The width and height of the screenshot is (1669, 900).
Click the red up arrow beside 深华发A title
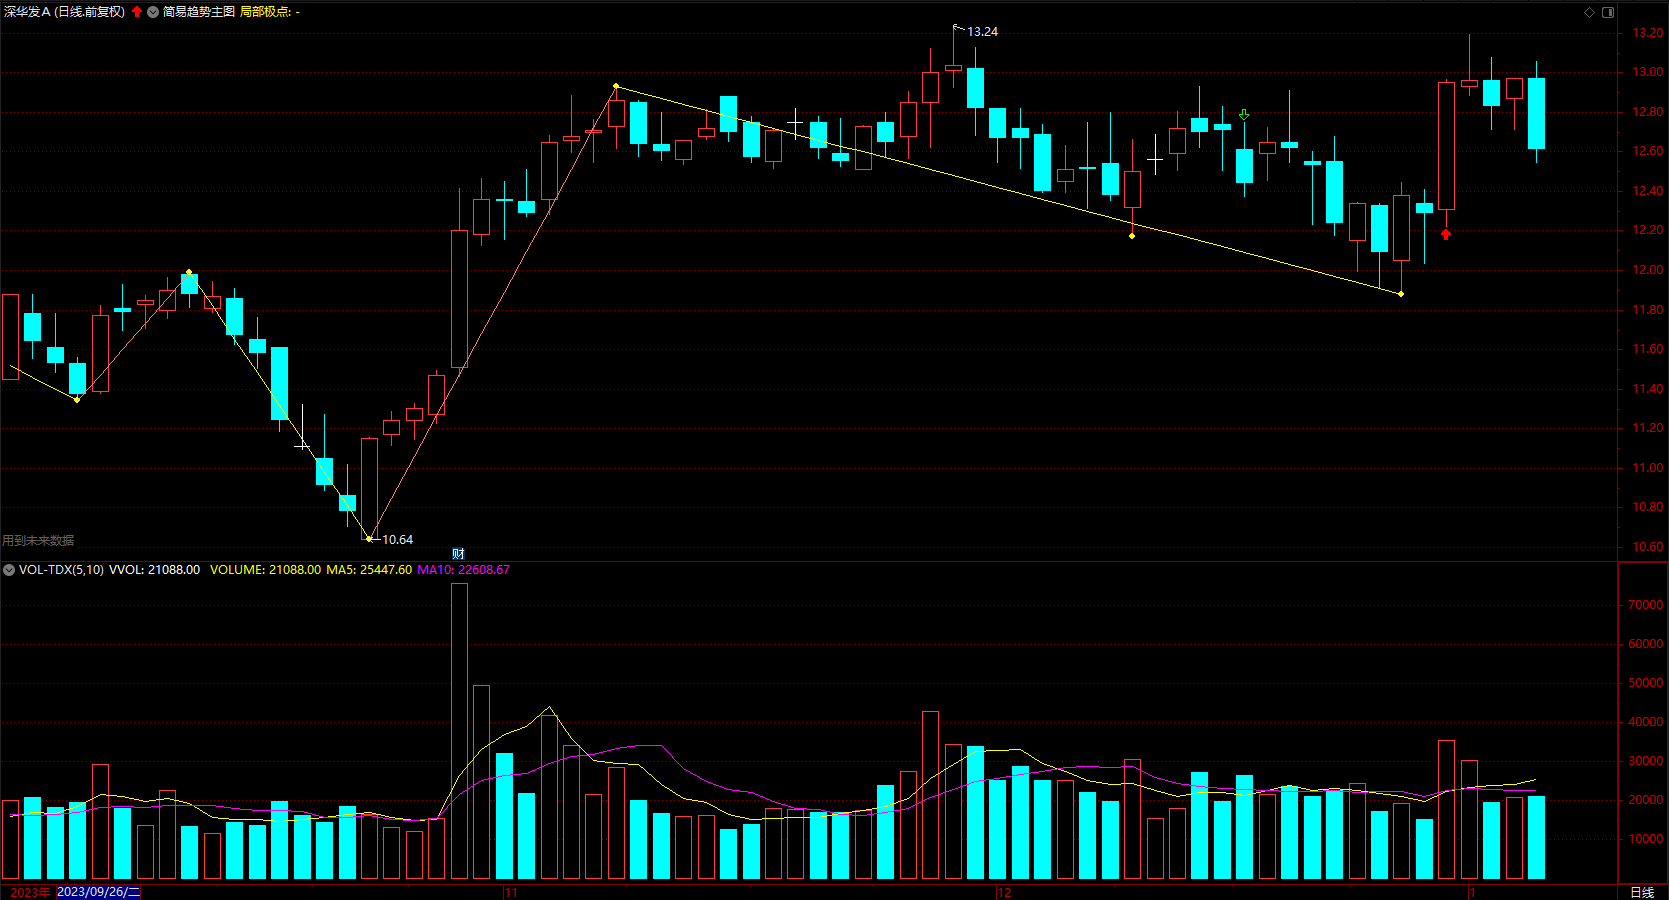click(137, 12)
